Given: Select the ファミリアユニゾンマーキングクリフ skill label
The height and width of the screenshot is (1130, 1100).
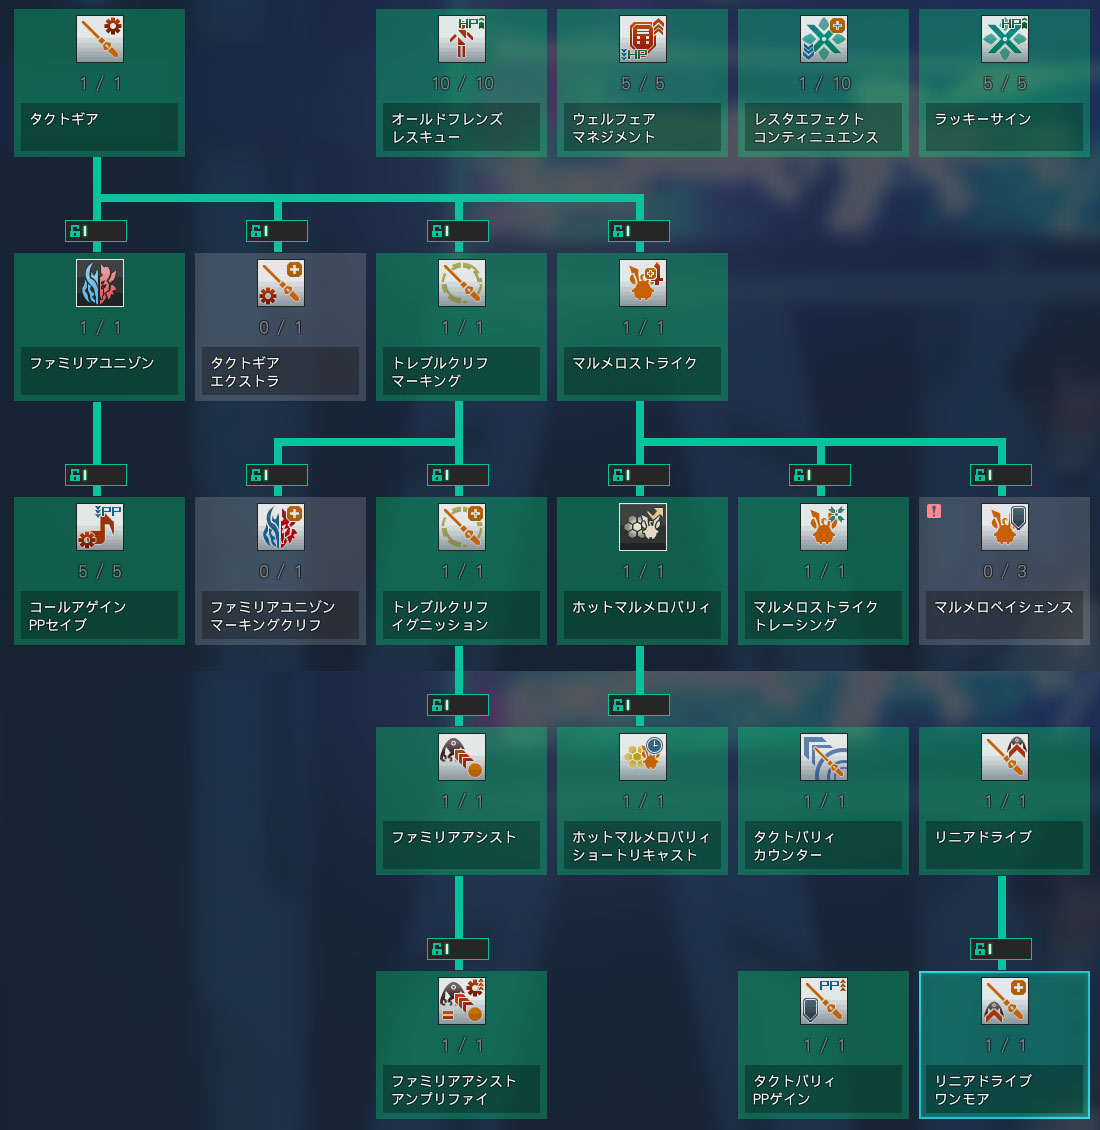Looking at the screenshot, I should tap(280, 615).
